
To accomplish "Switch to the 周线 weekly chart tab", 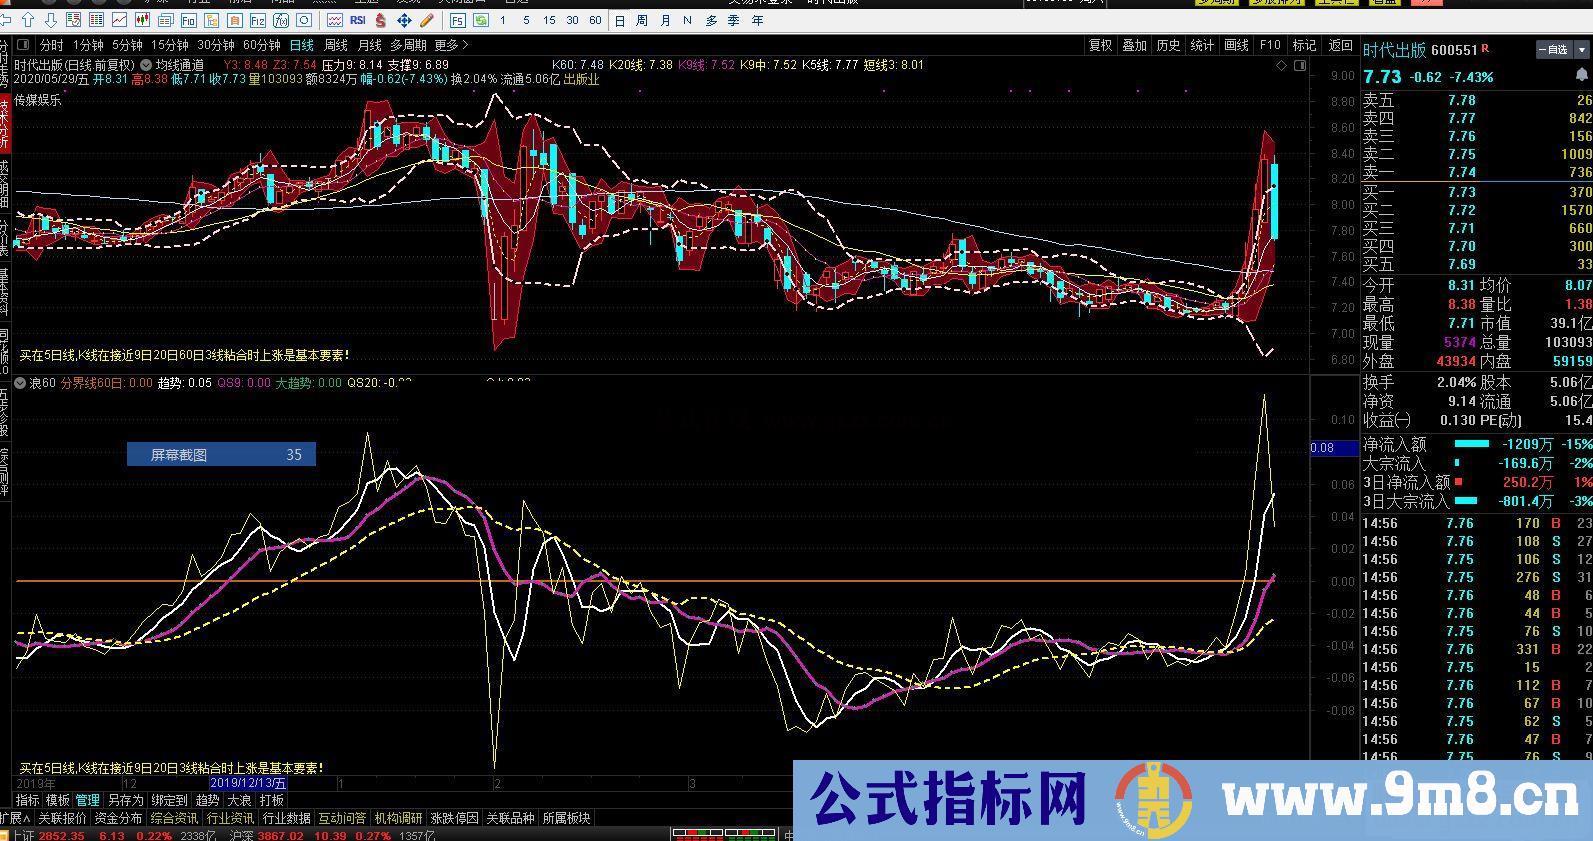I will point(335,45).
